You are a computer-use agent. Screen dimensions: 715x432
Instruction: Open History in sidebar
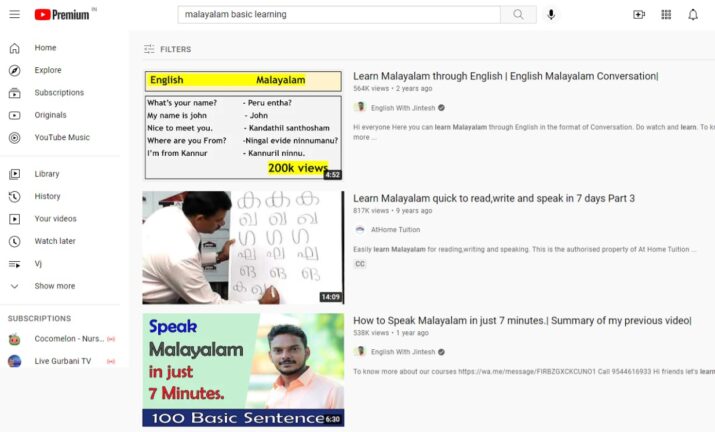pos(47,196)
